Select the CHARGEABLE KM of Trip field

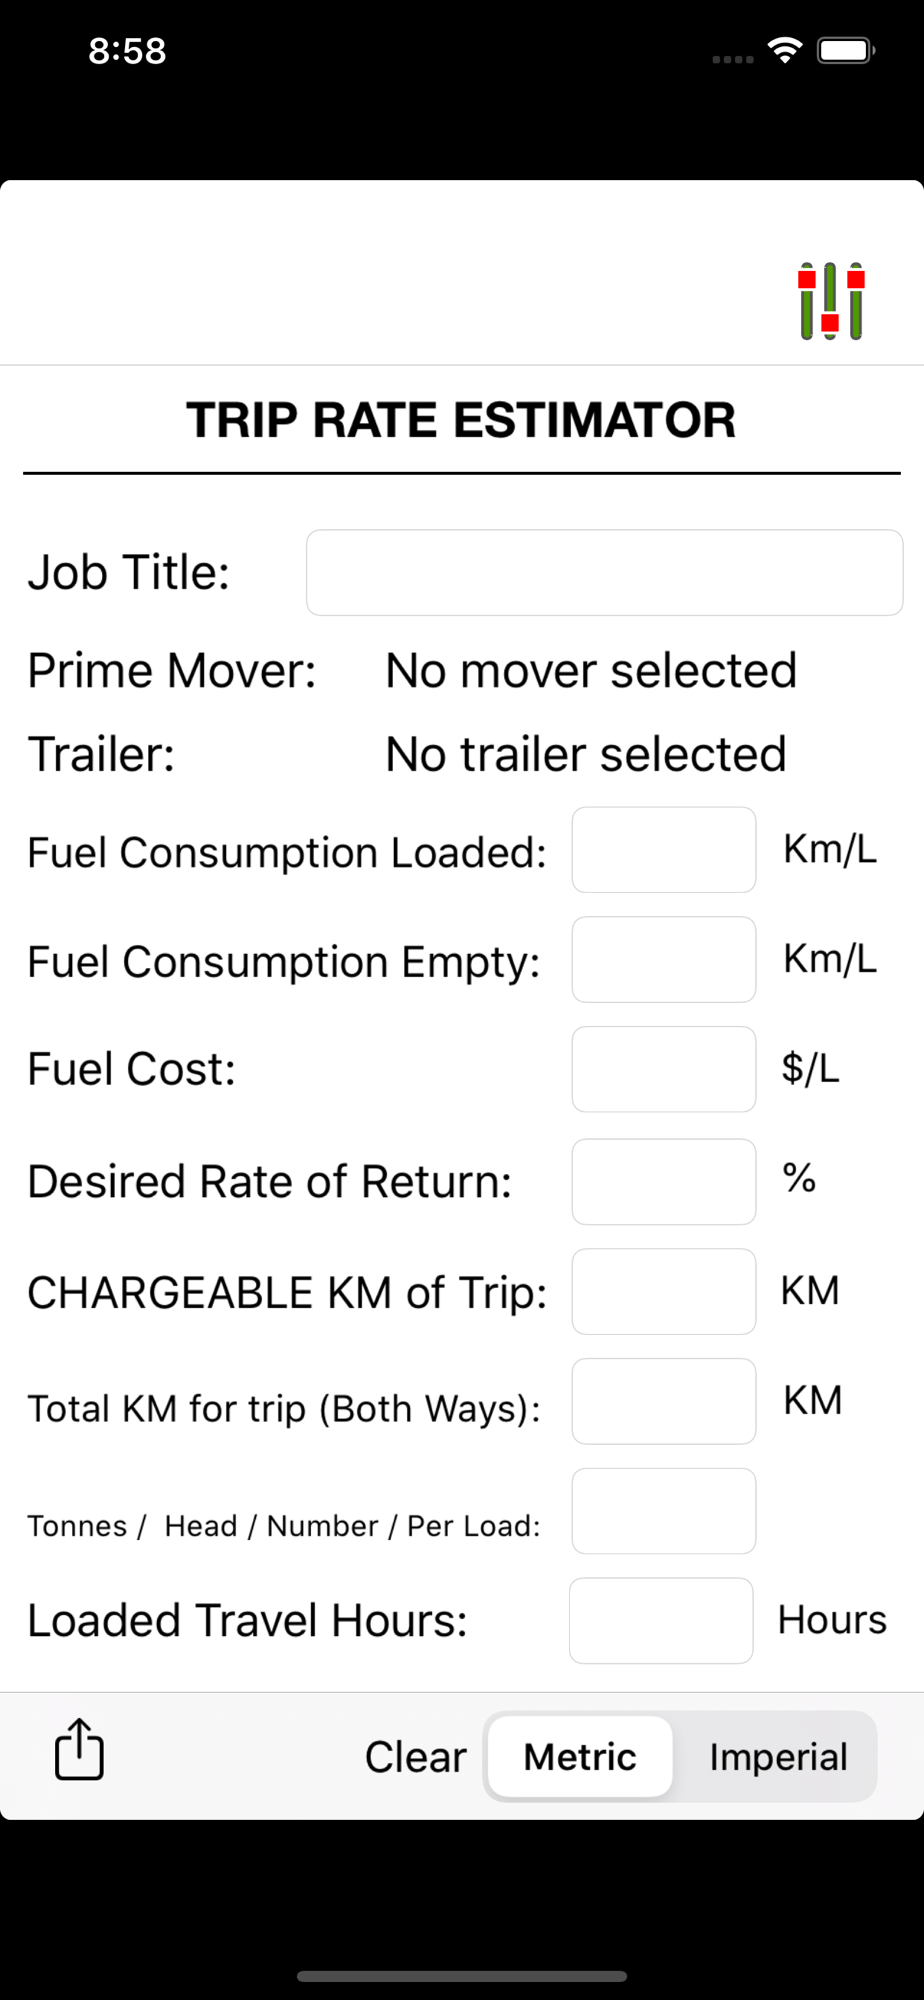tap(664, 1292)
